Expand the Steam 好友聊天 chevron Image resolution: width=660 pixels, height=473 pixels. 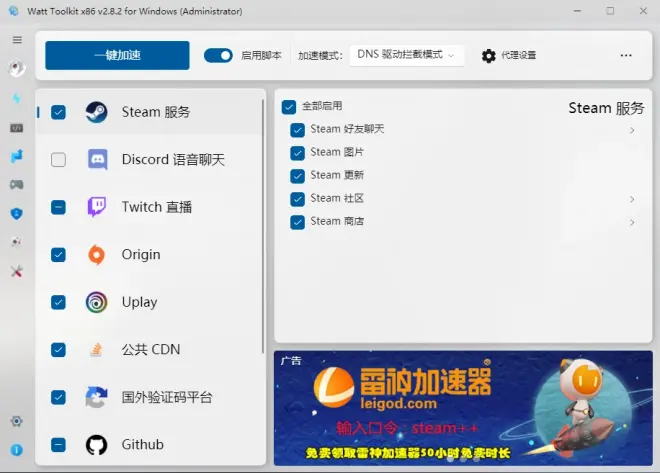(632, 130)
